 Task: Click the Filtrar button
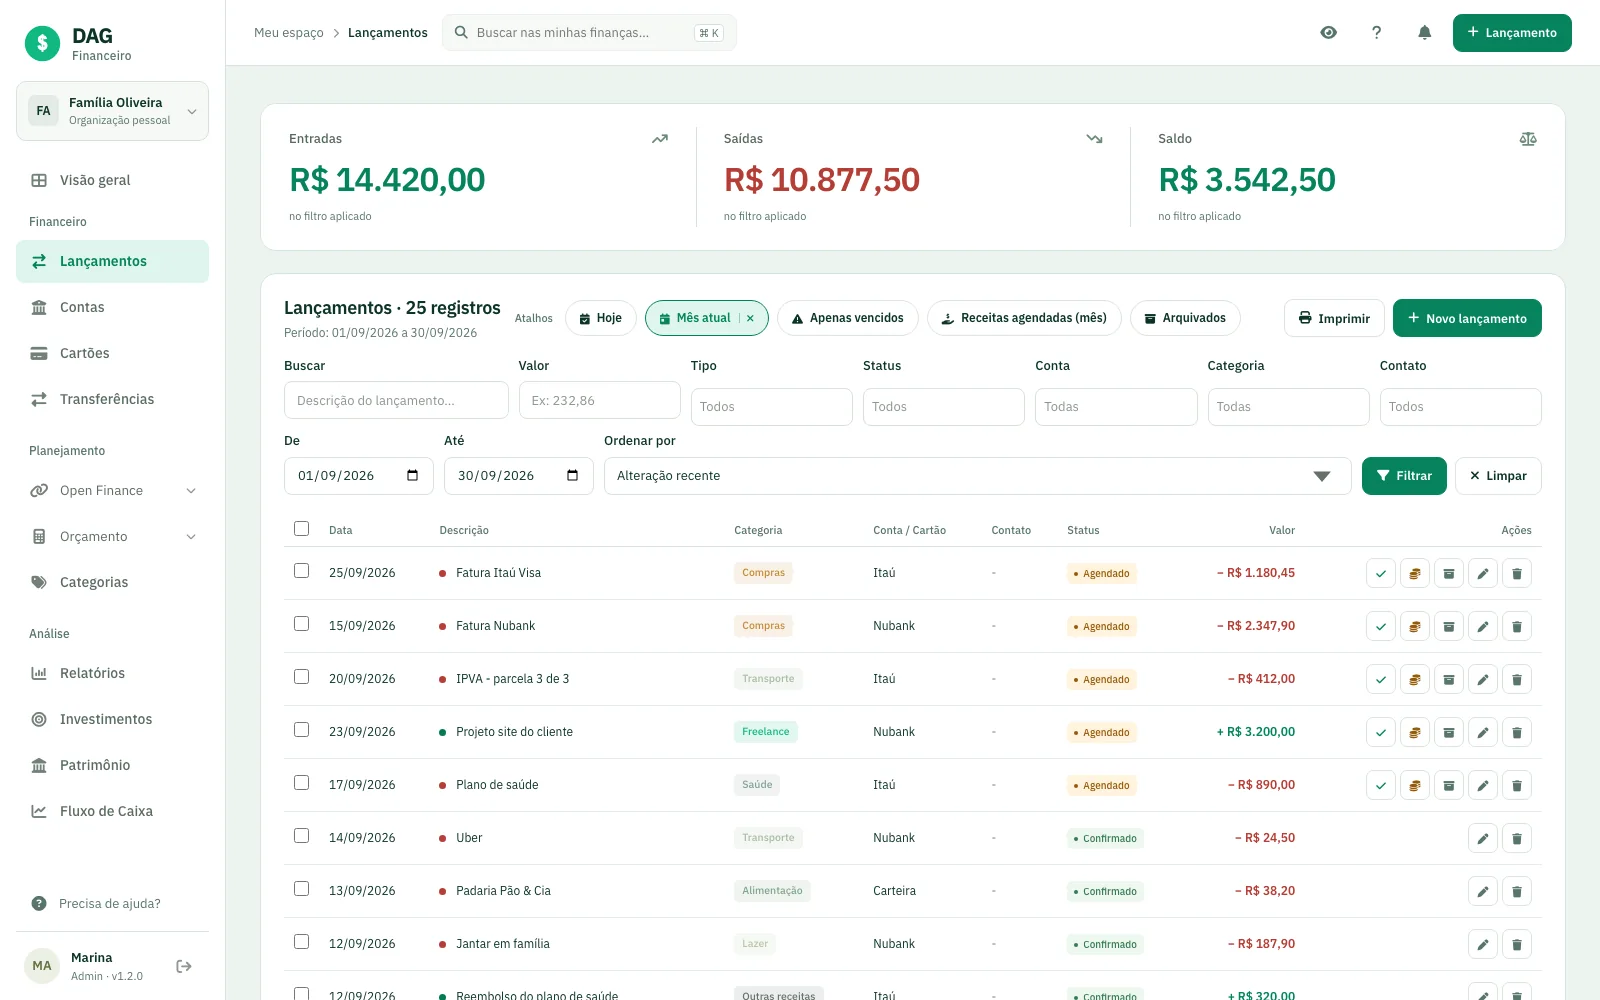tap(1404, 476)
